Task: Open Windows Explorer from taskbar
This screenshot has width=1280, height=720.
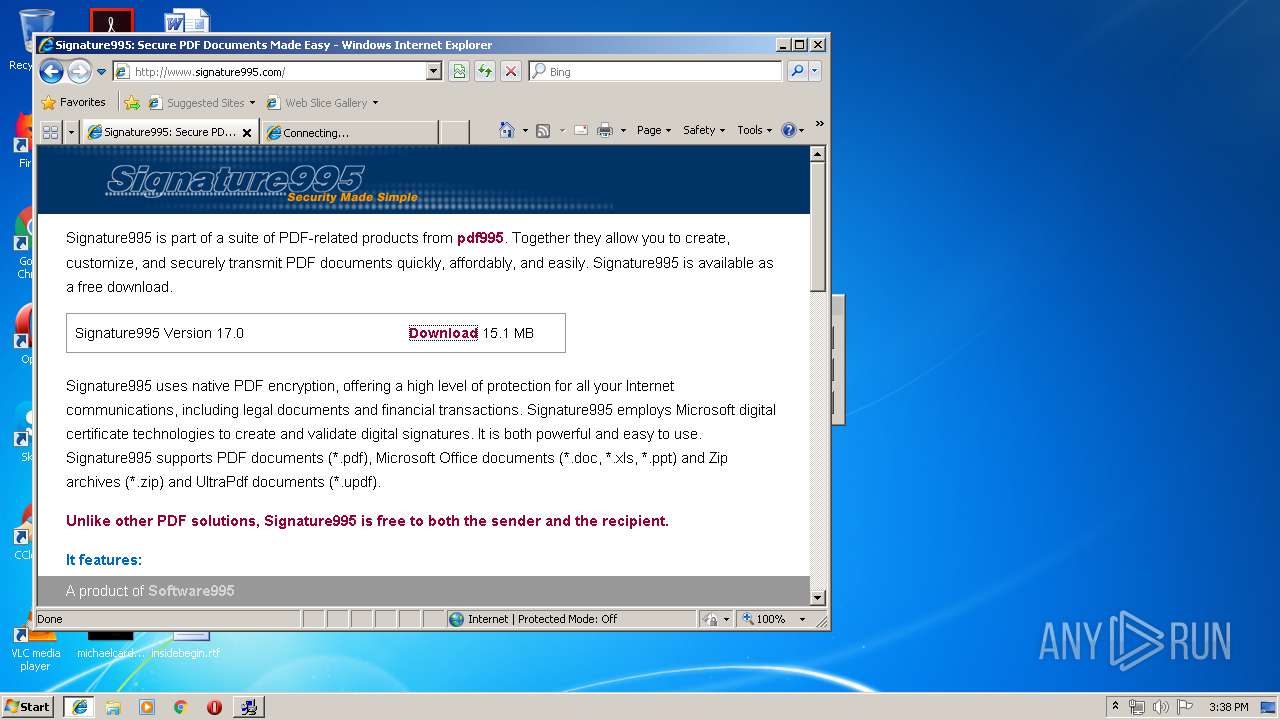Action: (113, 707)
